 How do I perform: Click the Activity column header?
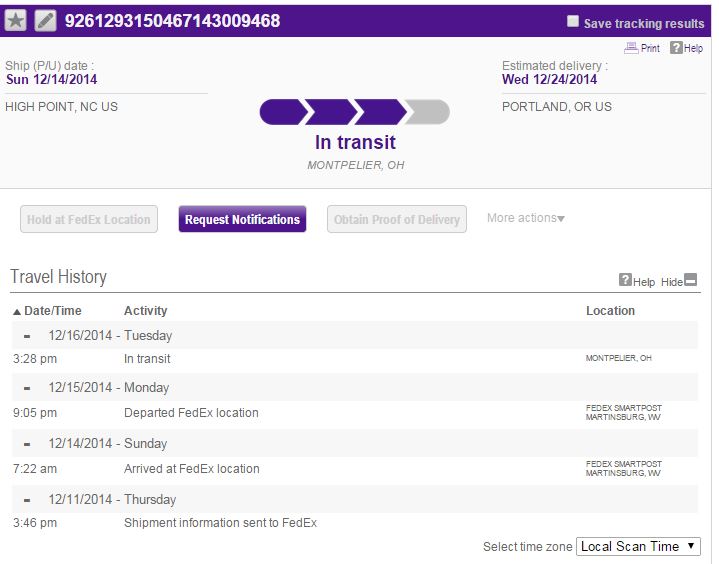(x=146, y=311)
